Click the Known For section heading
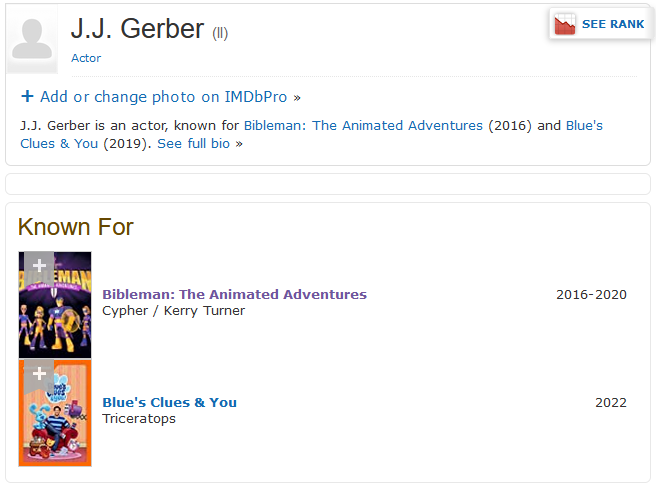Screen dimensions: 656x489 tap(75, 227)
